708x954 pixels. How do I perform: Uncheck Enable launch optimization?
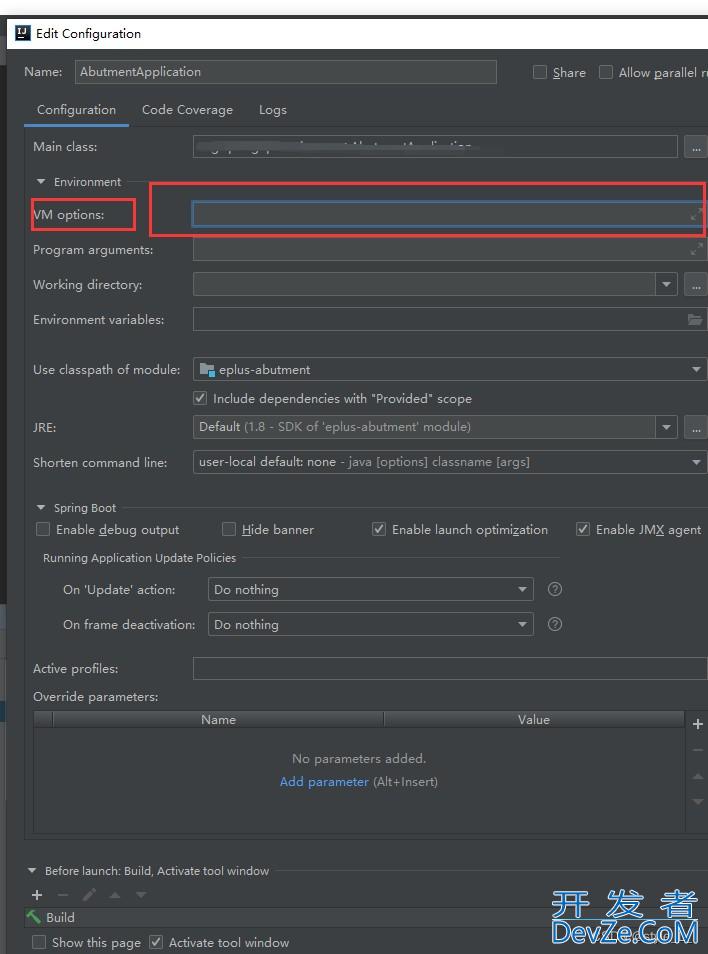pos(379,529)
